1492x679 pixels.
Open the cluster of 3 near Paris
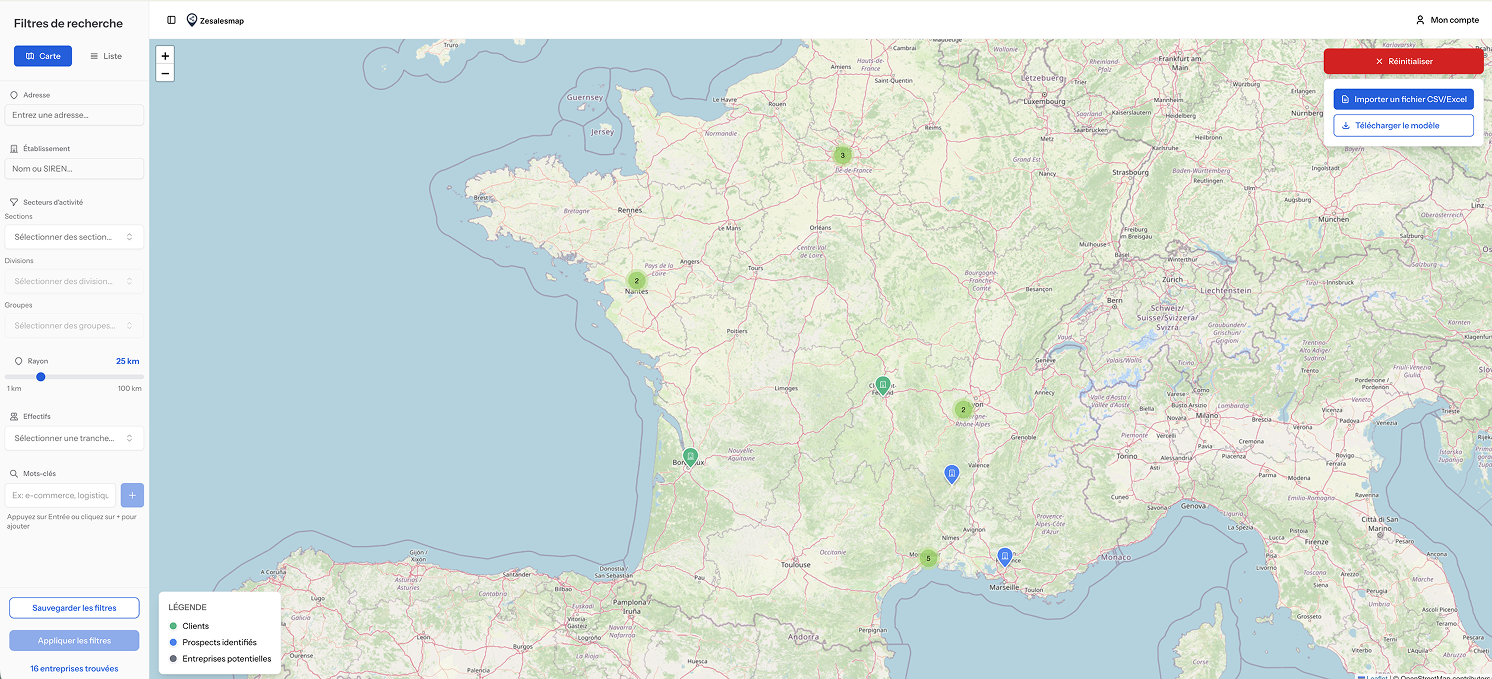(842, 155)
